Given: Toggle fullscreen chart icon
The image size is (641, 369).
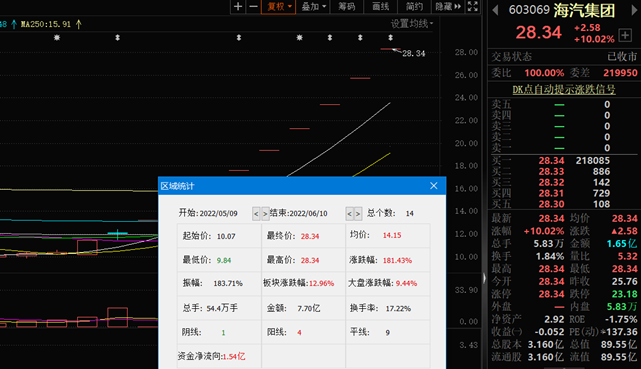Looking at the screenshot, I should [473, 7].
